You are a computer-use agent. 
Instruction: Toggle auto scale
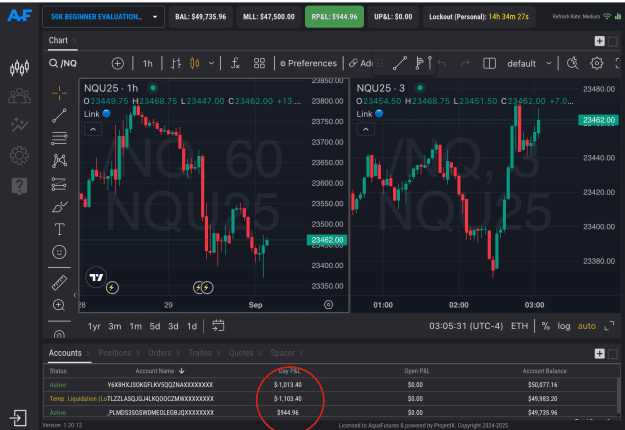[x=587, y=326]
